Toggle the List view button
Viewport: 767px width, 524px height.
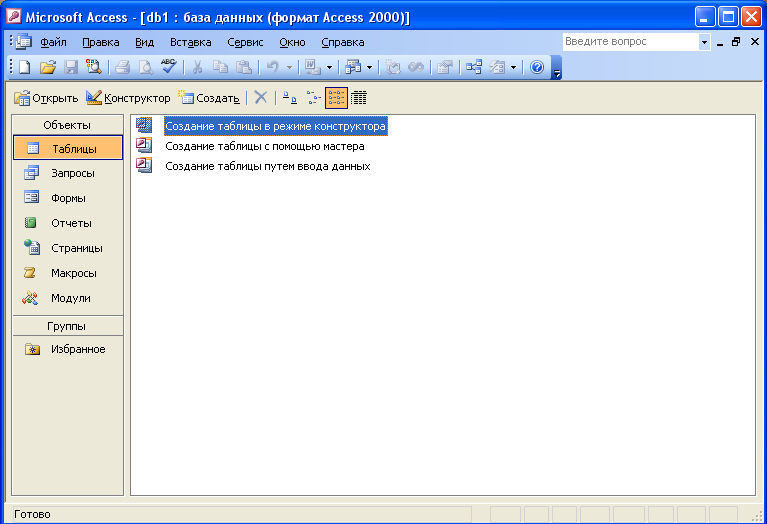(x=336, y=98)
